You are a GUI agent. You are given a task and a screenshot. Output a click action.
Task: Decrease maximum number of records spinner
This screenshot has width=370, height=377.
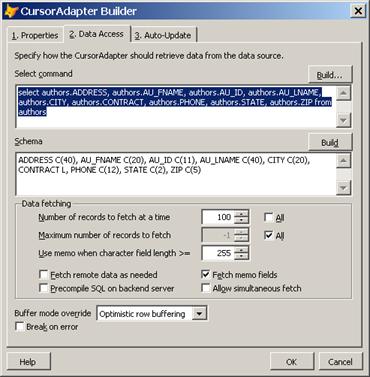click(x=241, y=239)
